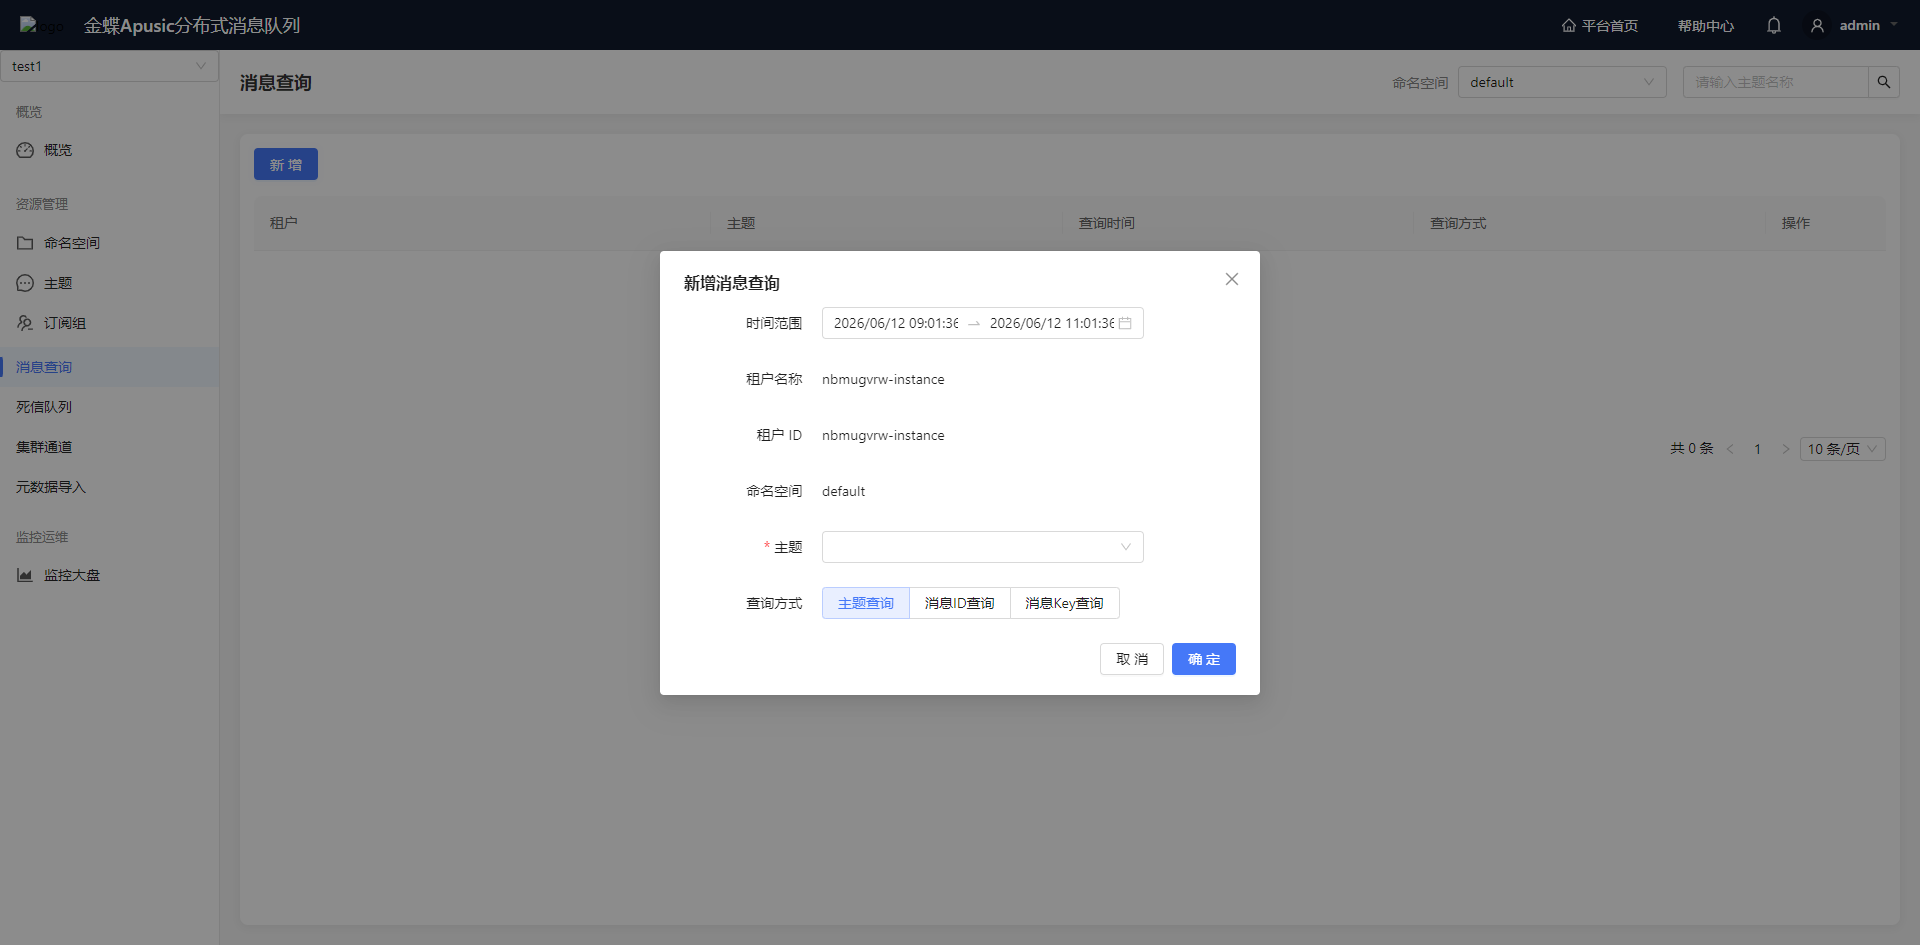Click the logo image in the top left
Screen dimensions: 1920x945
[x=41, y=25]
